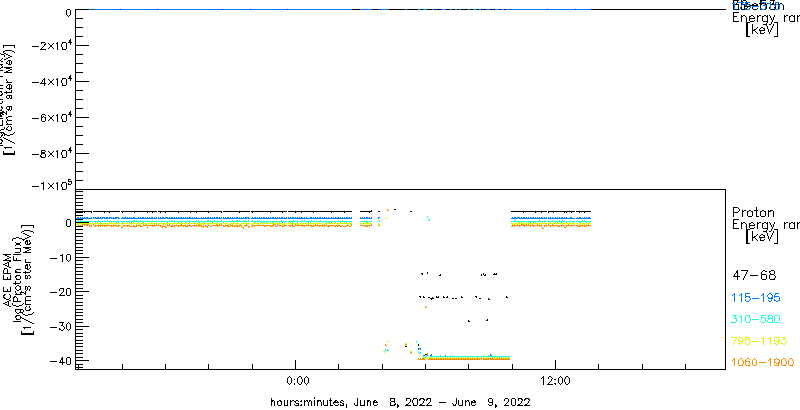
Task: Click the -8×10⁴ upper axis label
Action: (51, 153)
